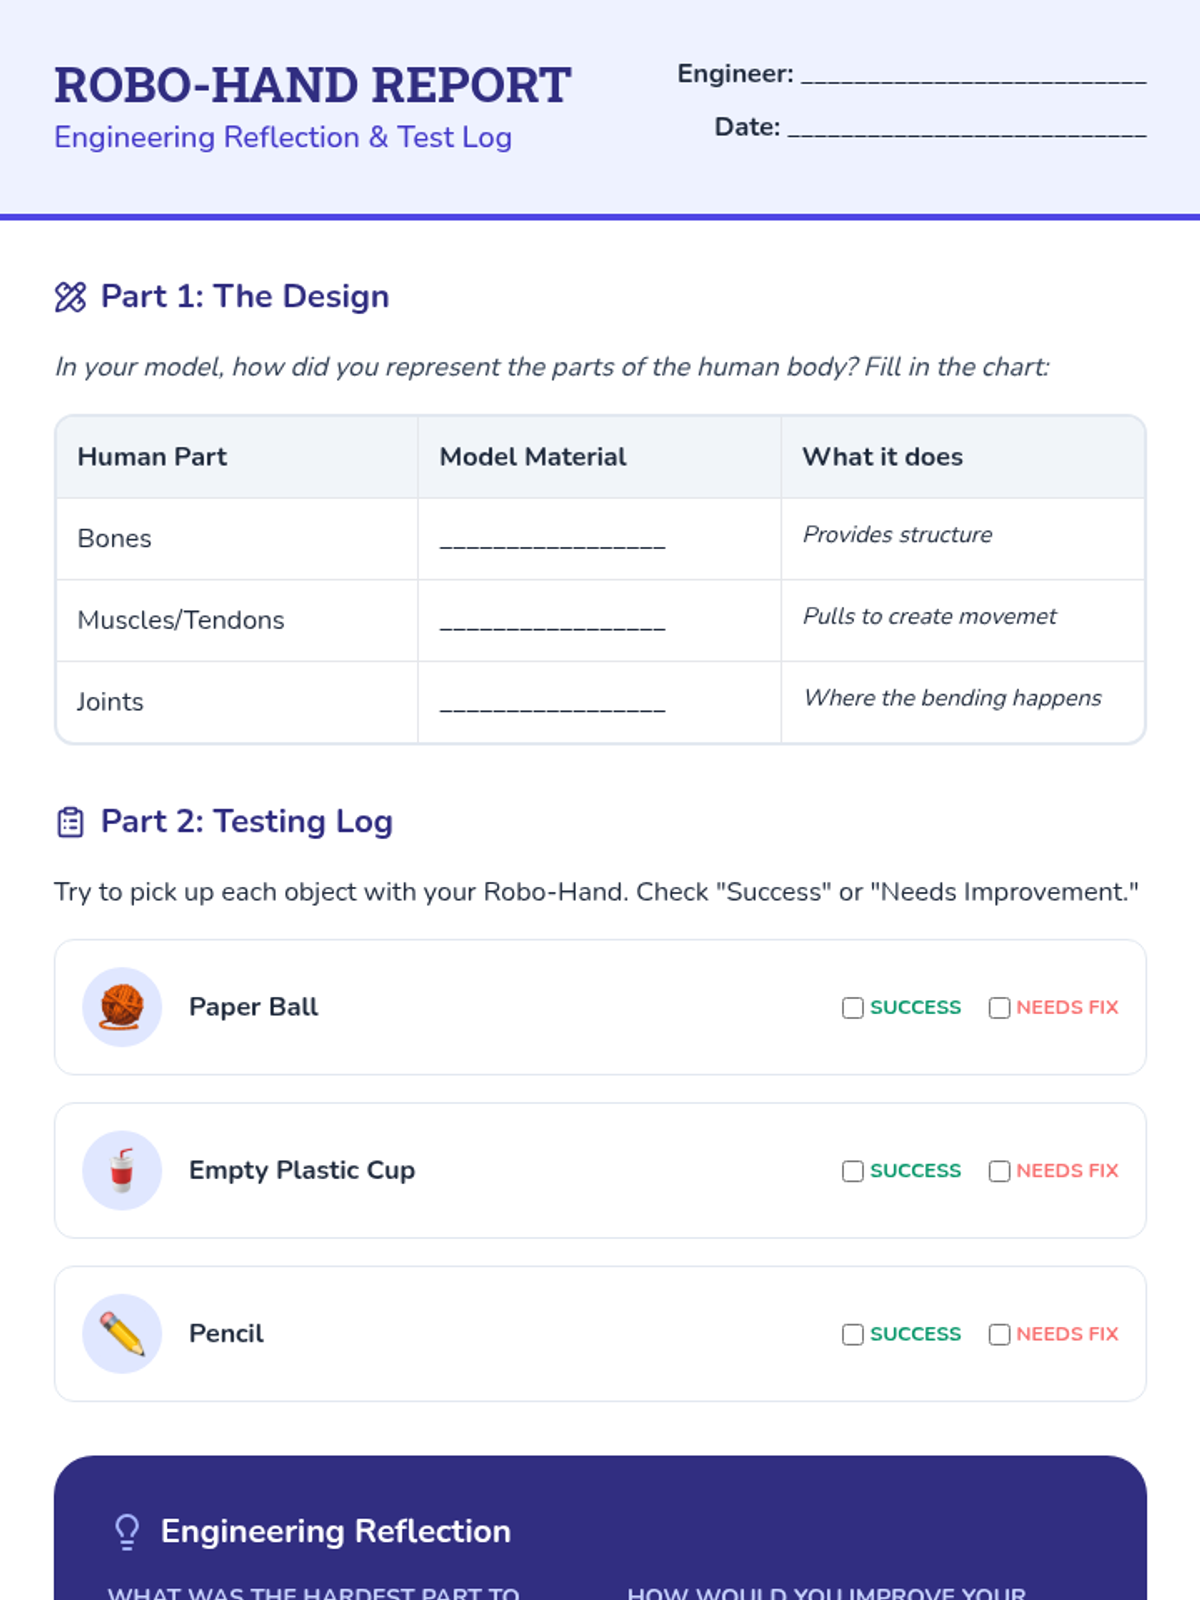Click the Muscles/Tendons model material blank
The image size is (1200, 1600).
click(x=552, y=622)
